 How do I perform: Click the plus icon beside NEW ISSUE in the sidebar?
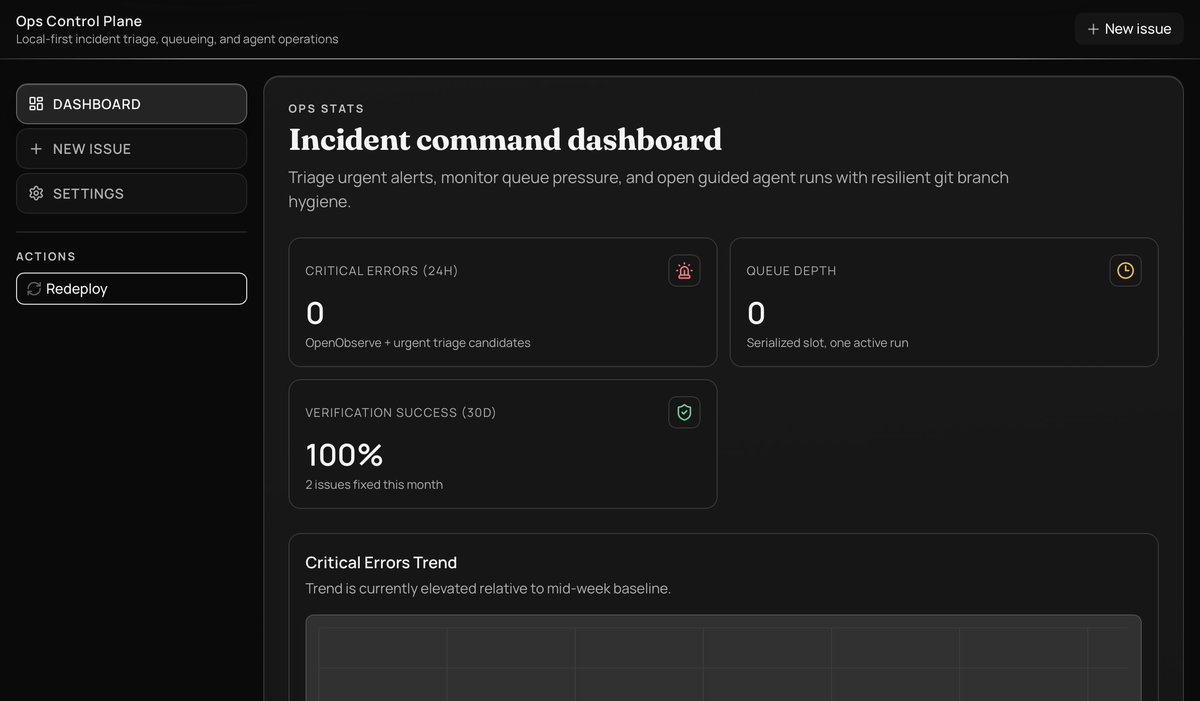36,149
